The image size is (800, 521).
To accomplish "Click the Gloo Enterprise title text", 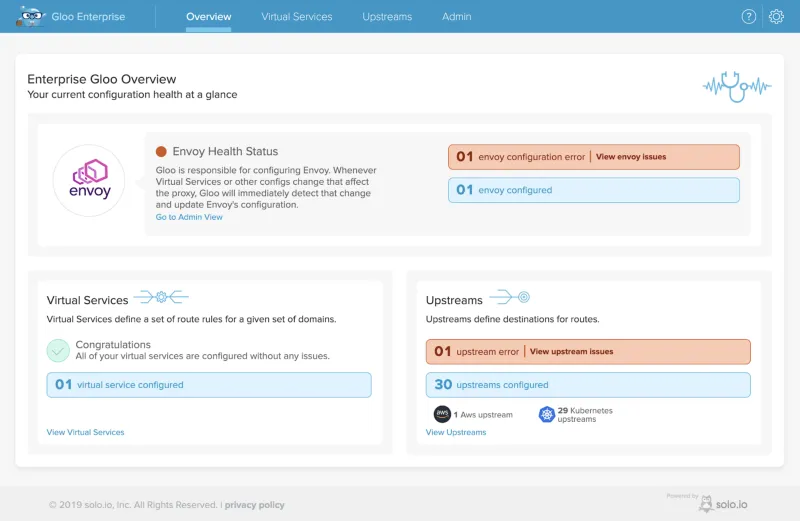I will pos(88,16).
